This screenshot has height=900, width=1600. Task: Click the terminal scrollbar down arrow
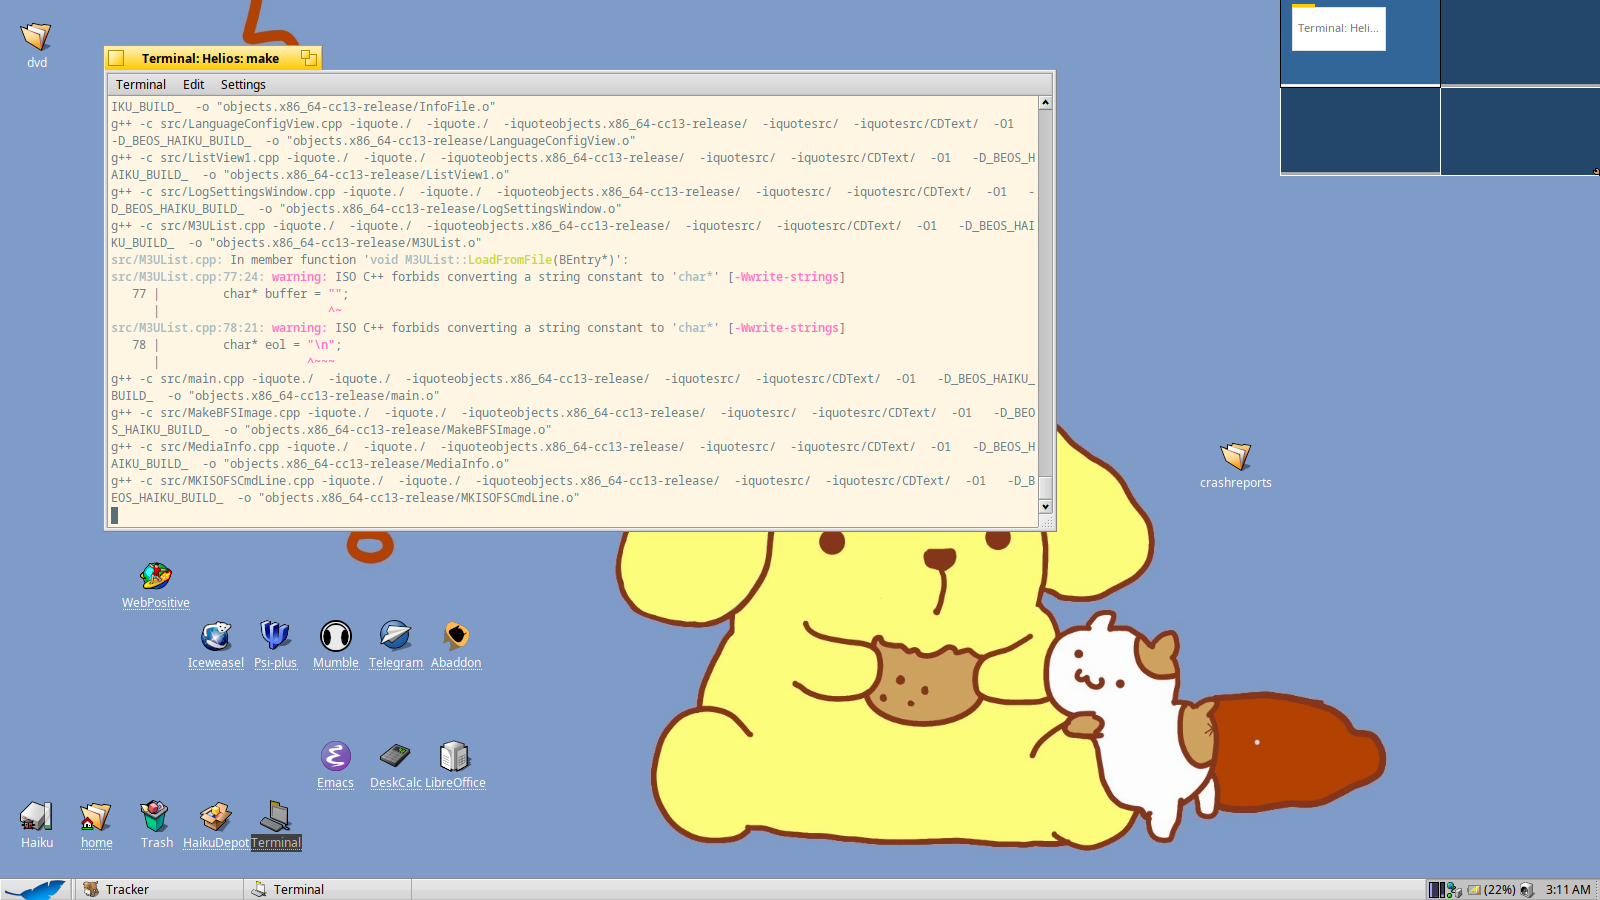(1045, 507)
